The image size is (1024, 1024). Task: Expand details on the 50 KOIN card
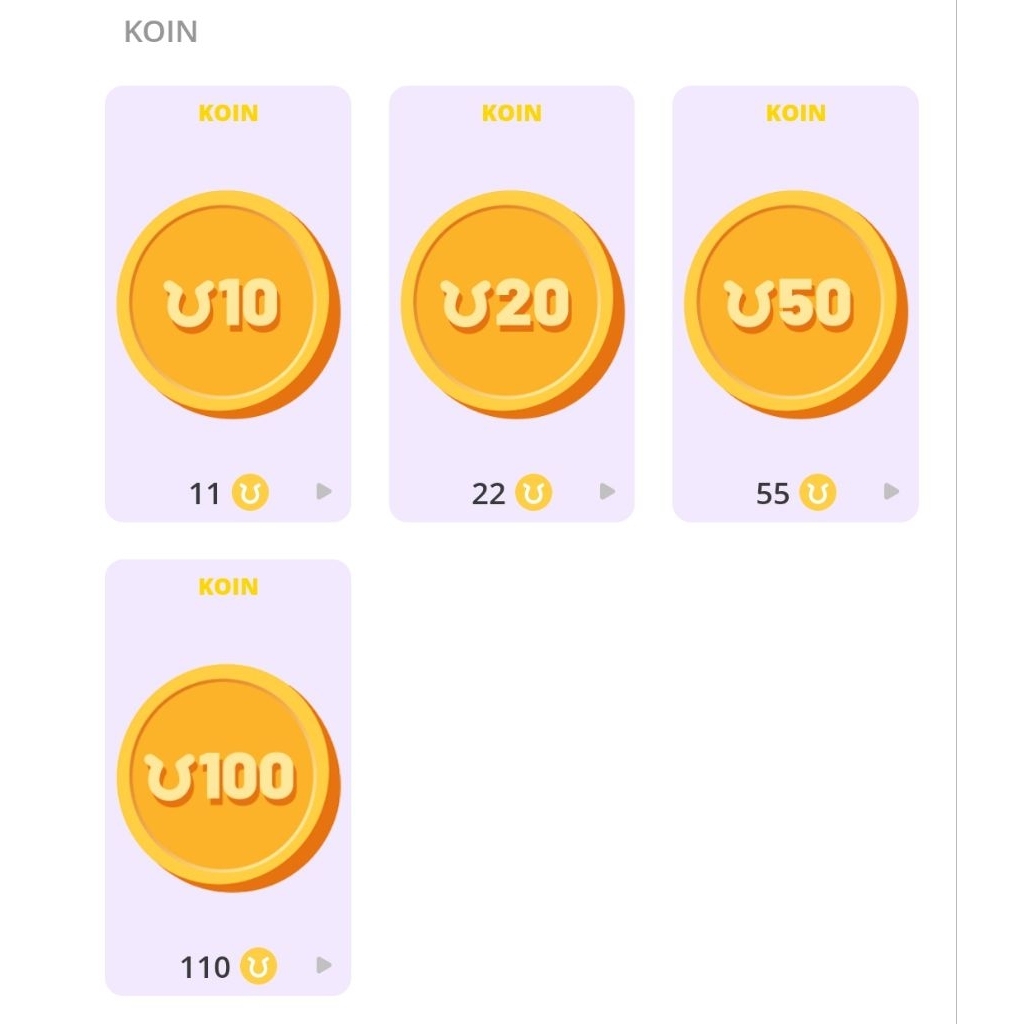(x=890, y=492)
